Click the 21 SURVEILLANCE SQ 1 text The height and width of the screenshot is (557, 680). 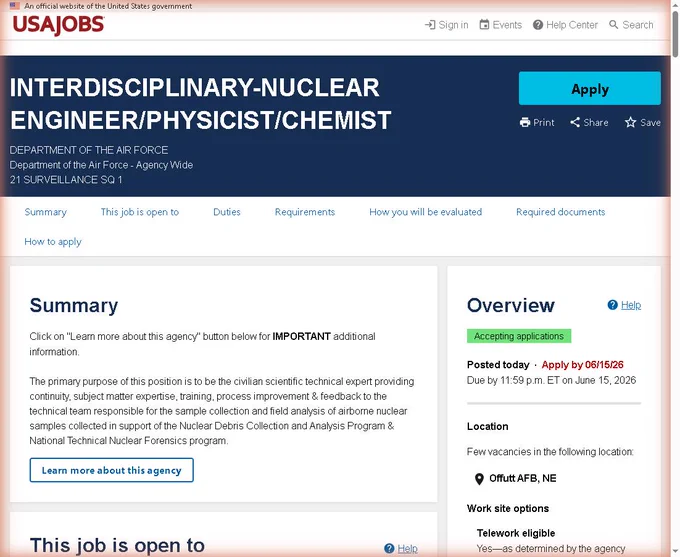pos(66,180)
